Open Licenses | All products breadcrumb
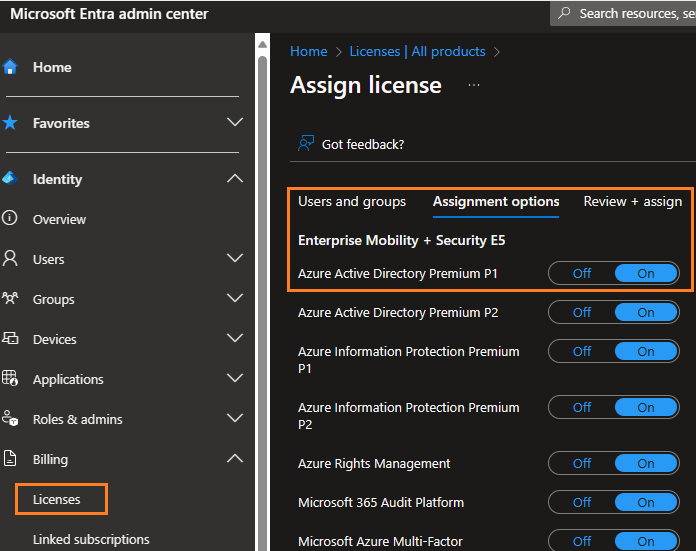 pos(417,52)
